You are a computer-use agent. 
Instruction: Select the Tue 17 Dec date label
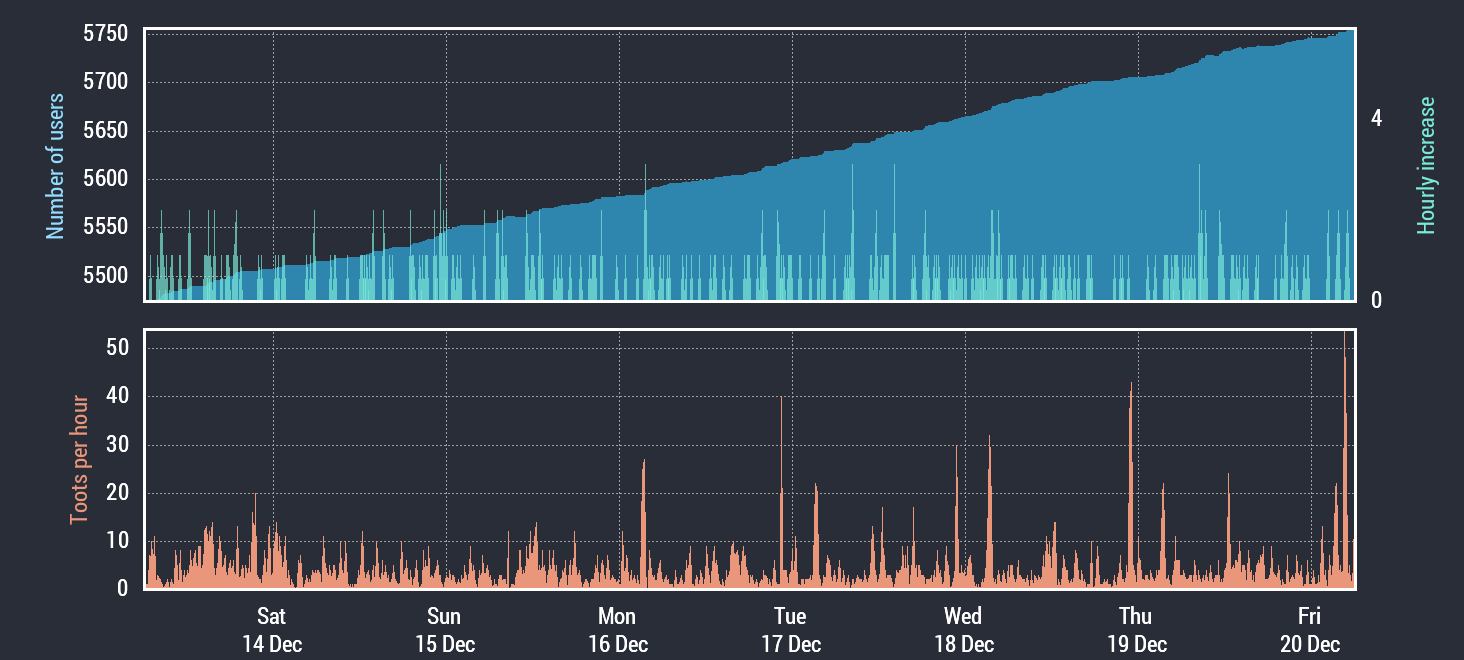pyautogui.click(x=790, y=630)
